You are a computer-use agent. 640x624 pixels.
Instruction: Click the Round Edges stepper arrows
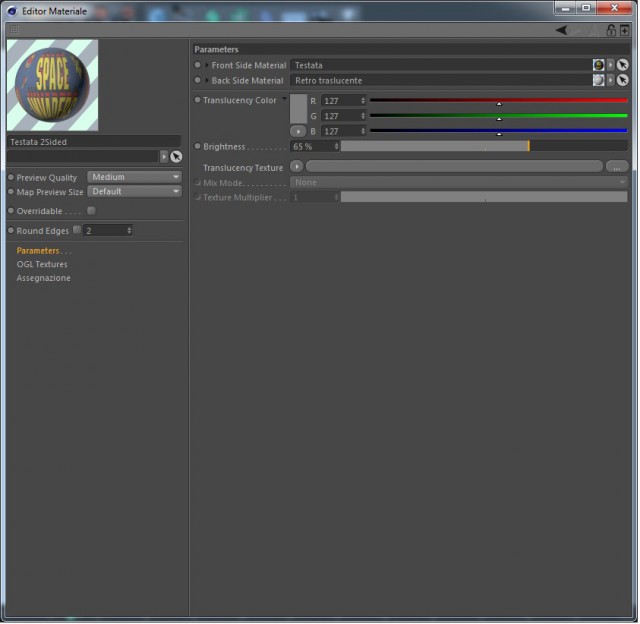point(129,231)
